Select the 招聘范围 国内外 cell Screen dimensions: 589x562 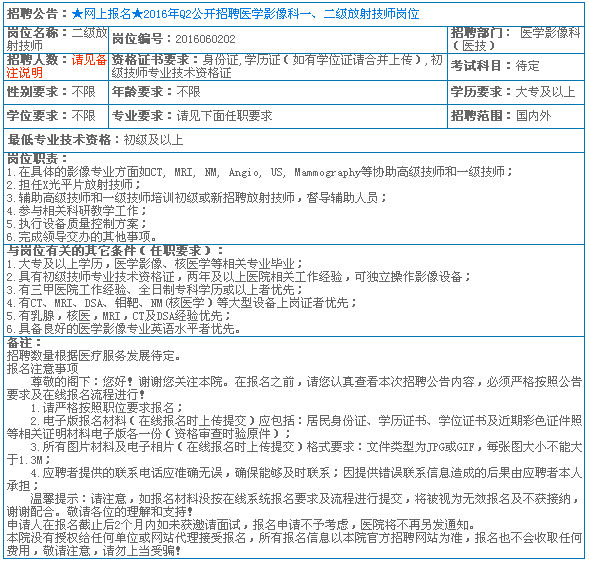[516, 116]
